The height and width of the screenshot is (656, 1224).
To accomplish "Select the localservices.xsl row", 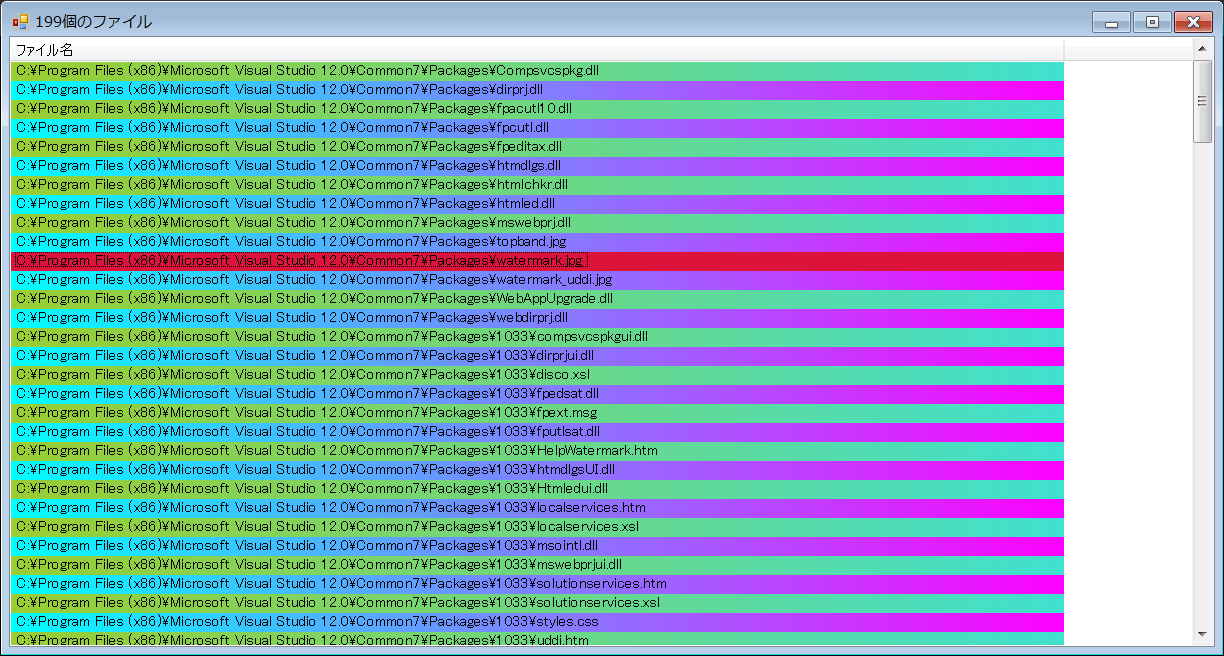I will tap(537, 527).
